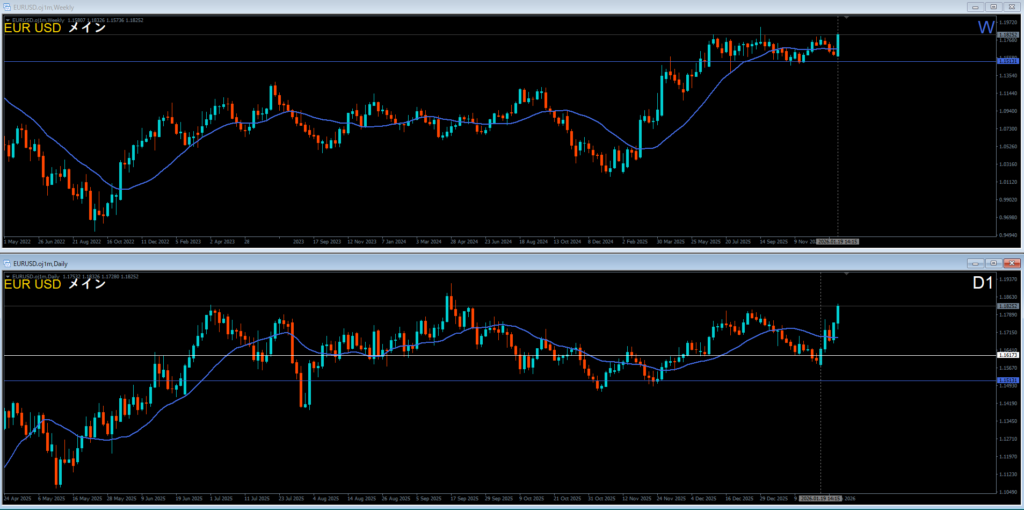Click the 31 Oct 2025 date on Daily axis
This screenshot has width=1024, height=510.
[600, 498]
